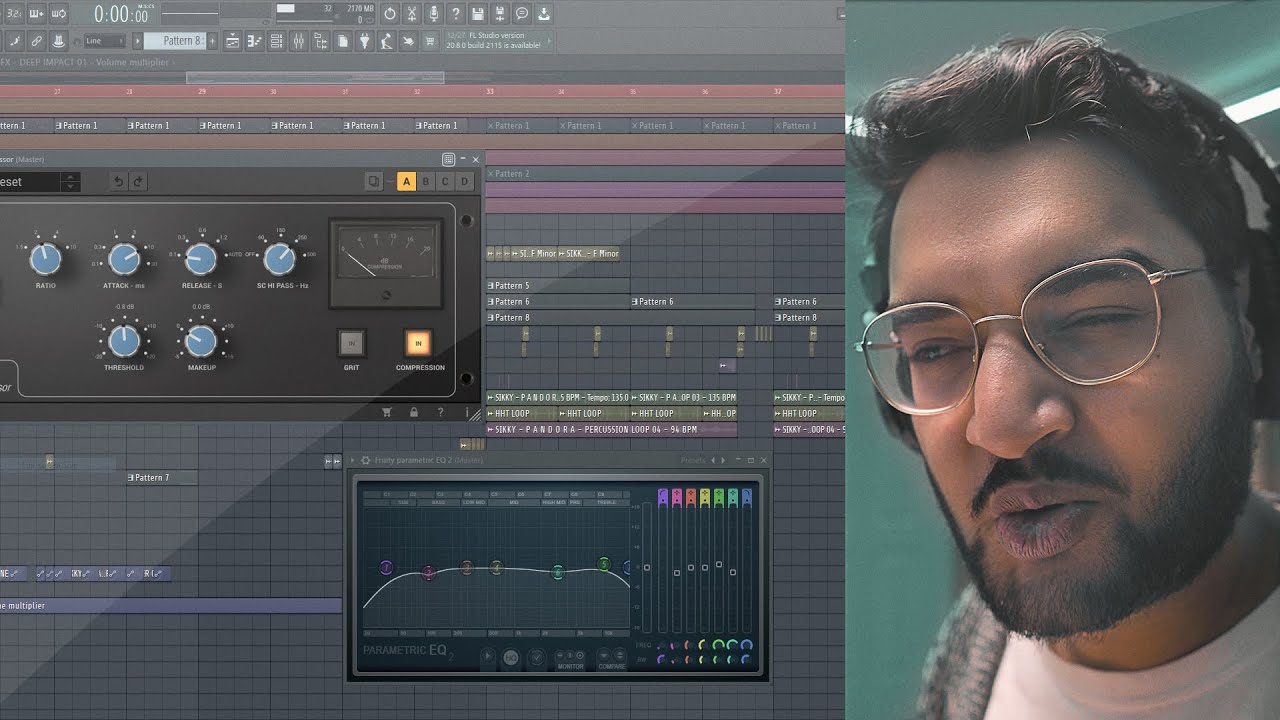The height and width of the screenshot is (720, 1280).
Task: Click the EQ previous preset arrow
Action: coord(712,461)
